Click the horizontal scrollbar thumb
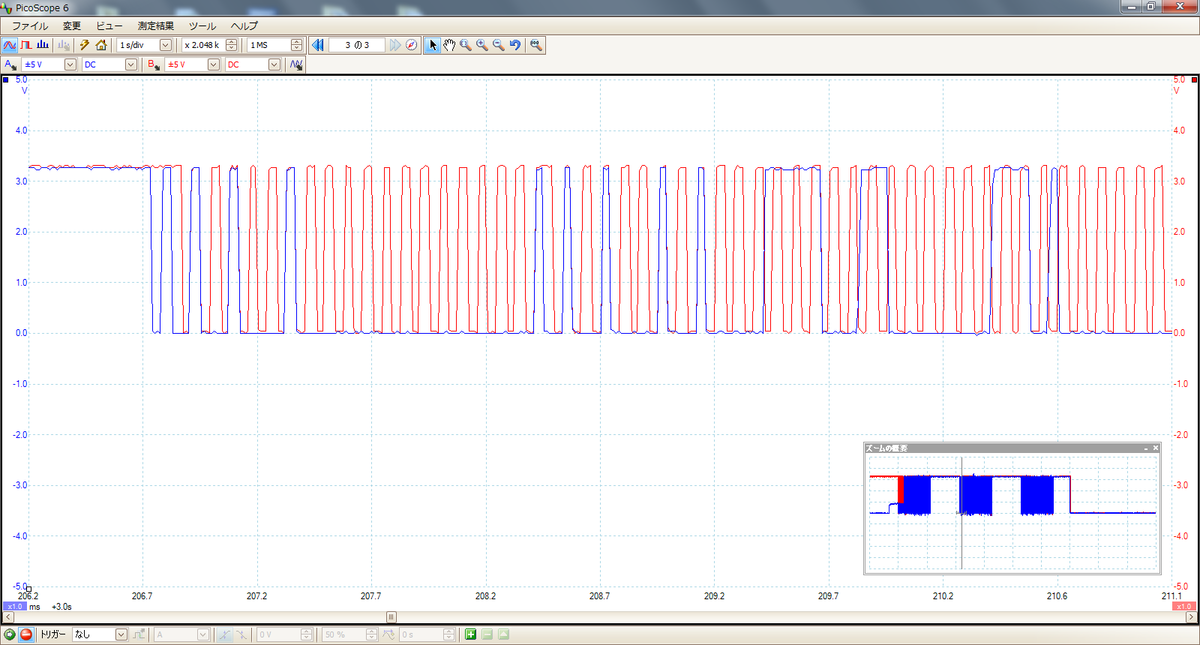This screenshot has width=1200, height=645. tap(391, 617)
